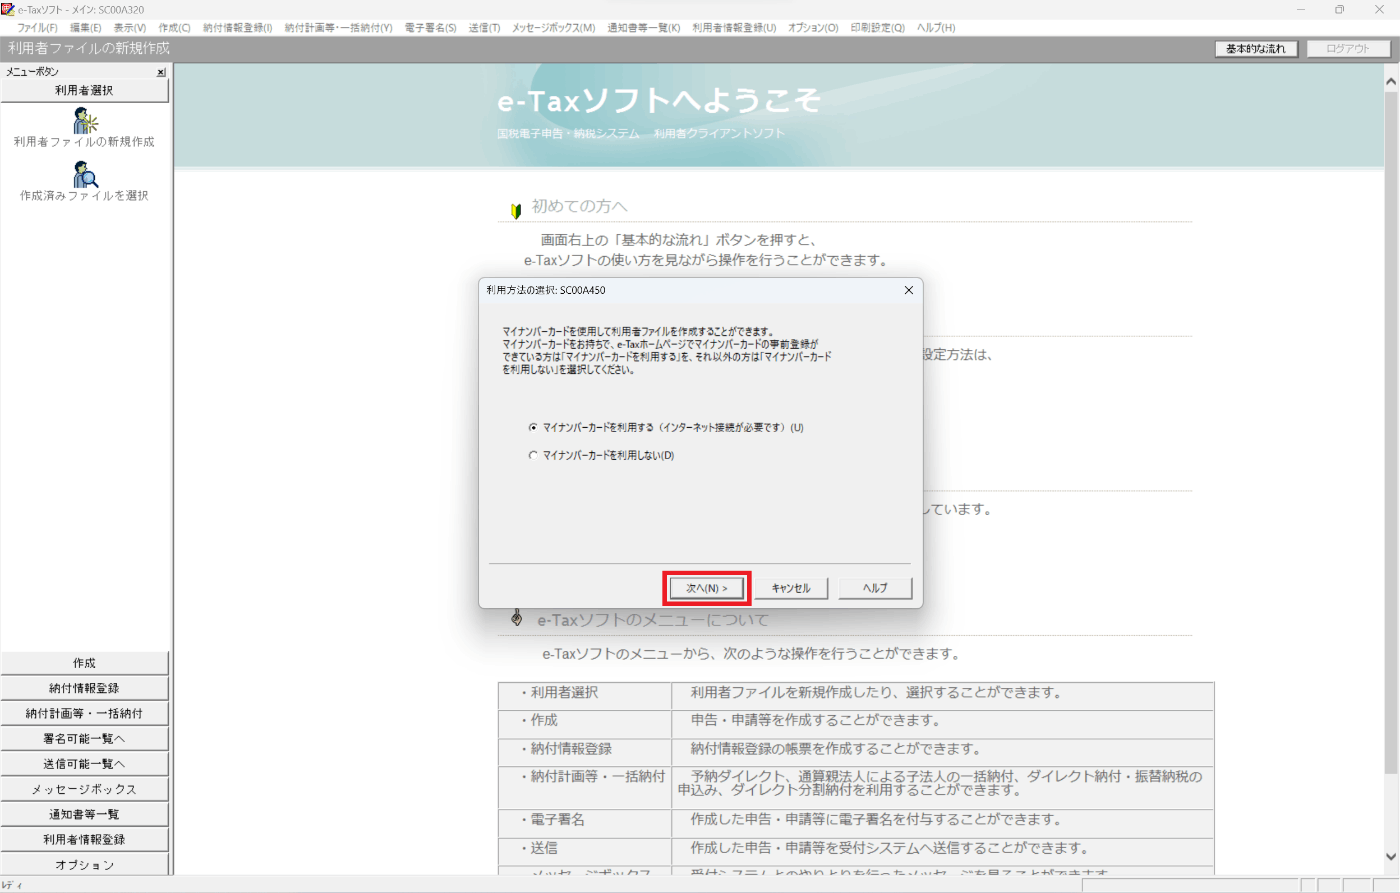
Task: Click the オプション sidebar button
Action: [85, 864]
